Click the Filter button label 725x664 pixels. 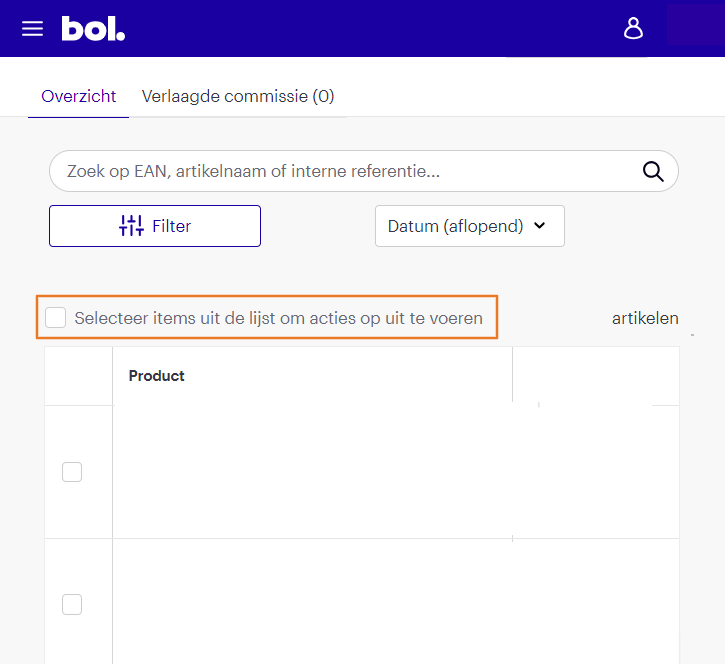(x=171, y=226)
